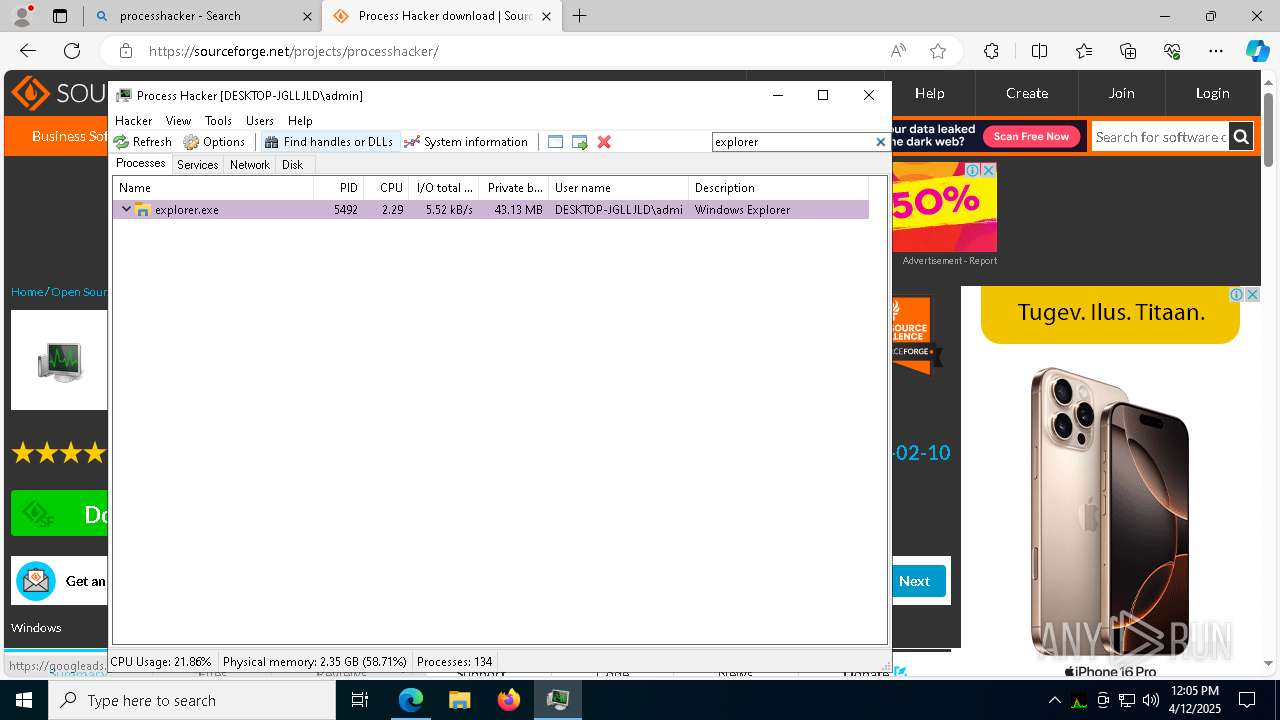The height and width of the screenshot is (720, 1280).
Task: Click CPU Usage status bar entry
Action: pos(161,662)
